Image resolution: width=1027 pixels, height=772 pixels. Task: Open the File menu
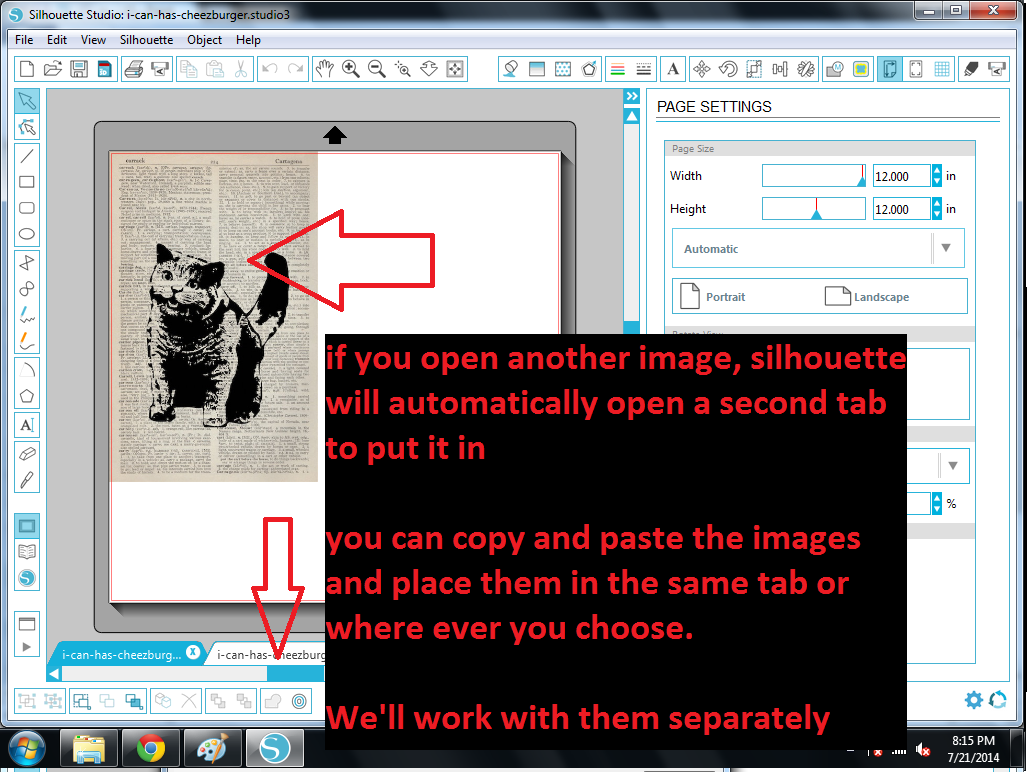point(24,40)
